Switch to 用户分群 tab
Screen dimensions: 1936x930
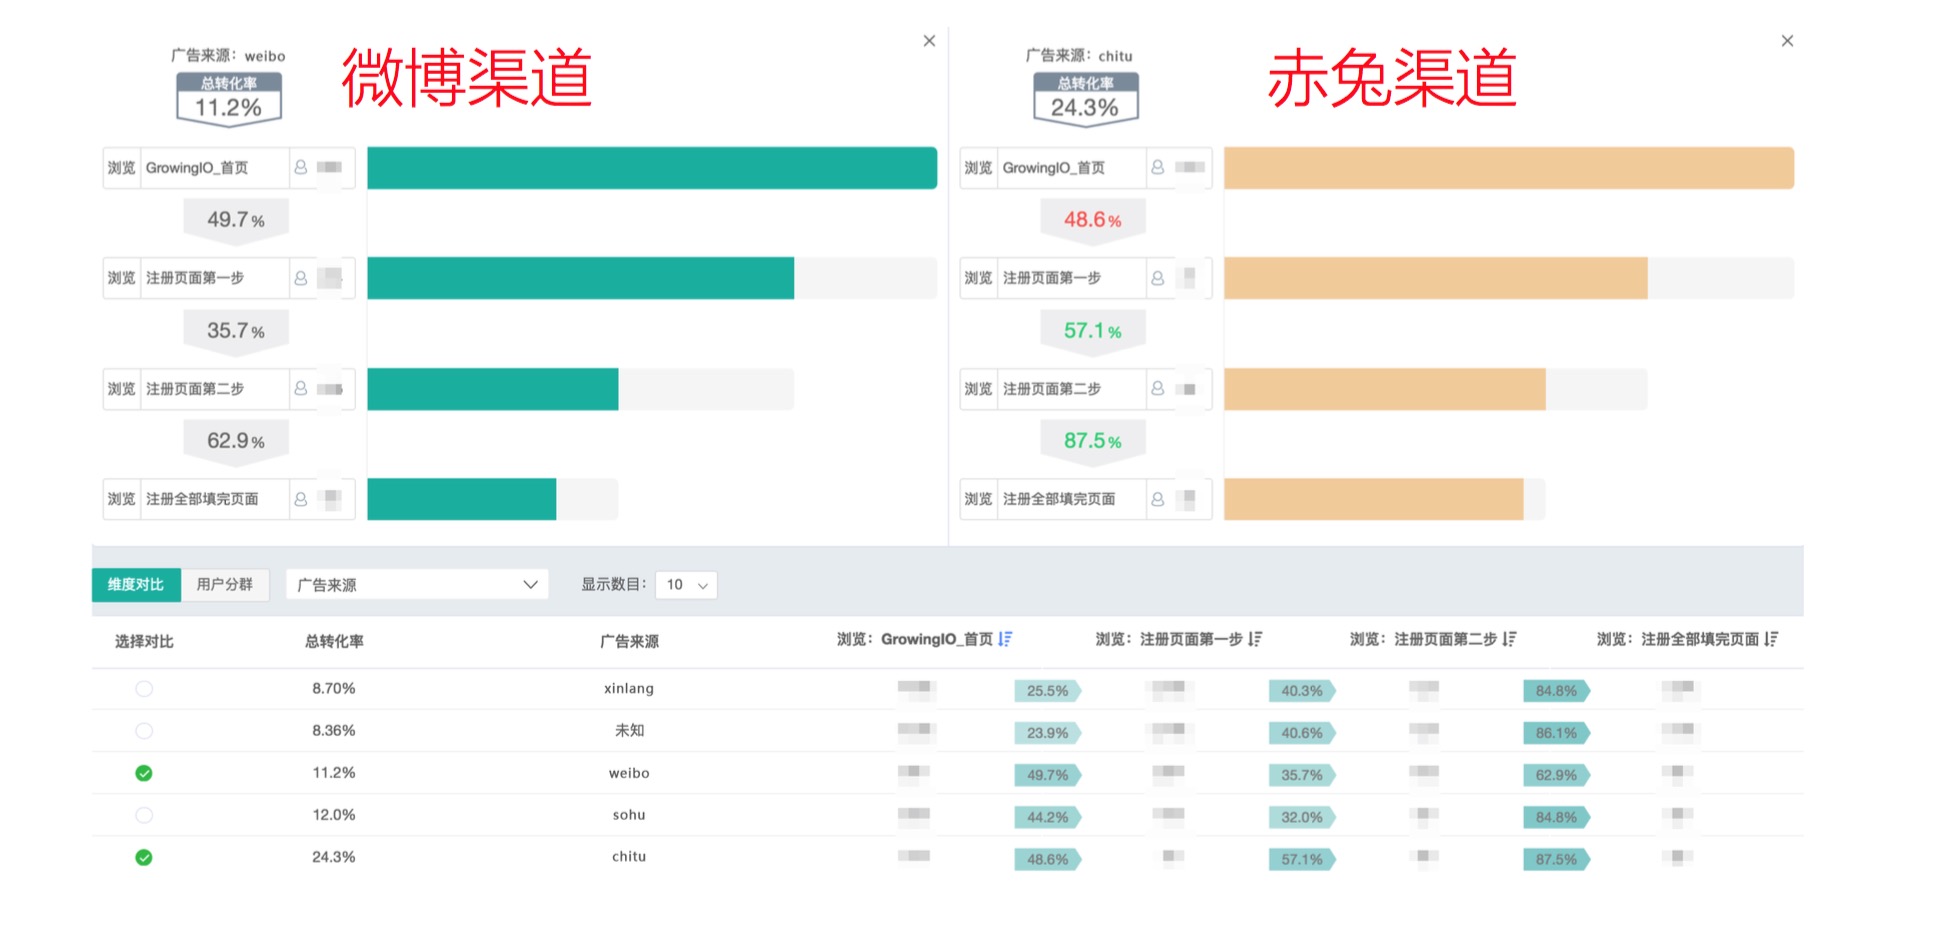[x=225, y=585]
